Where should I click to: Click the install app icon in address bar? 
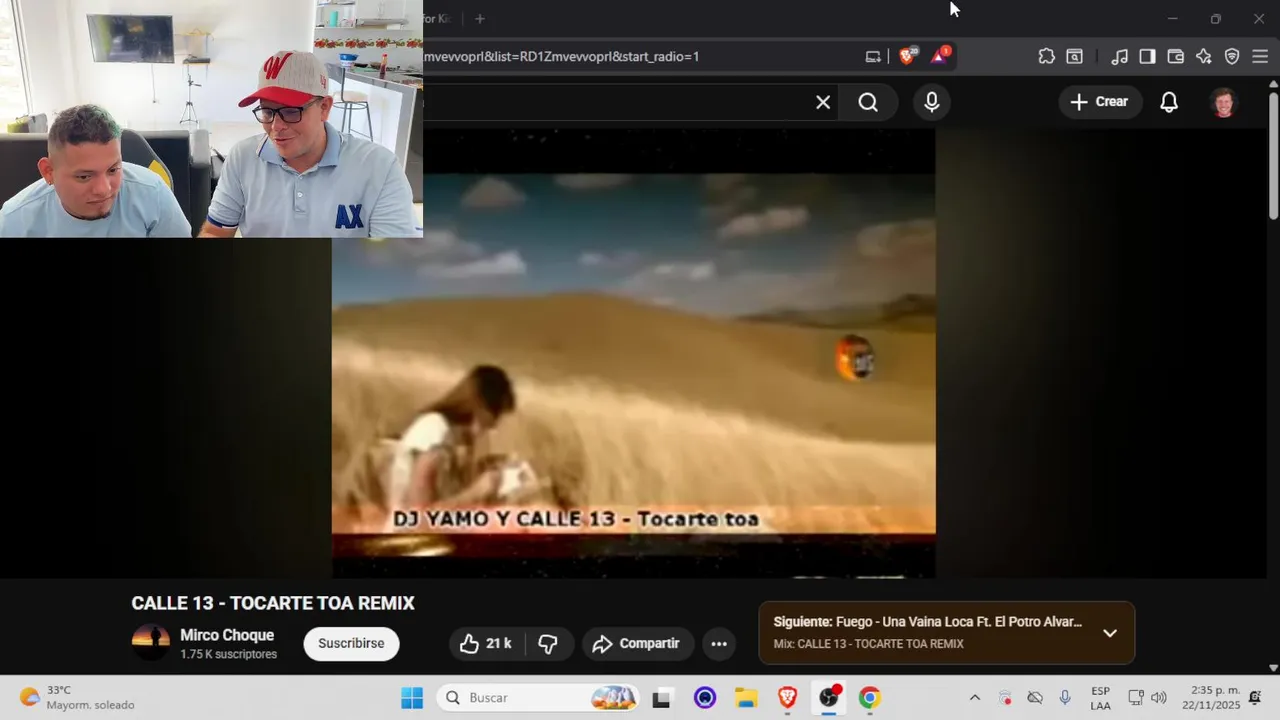pyautogui.click(x=873, y=56)
